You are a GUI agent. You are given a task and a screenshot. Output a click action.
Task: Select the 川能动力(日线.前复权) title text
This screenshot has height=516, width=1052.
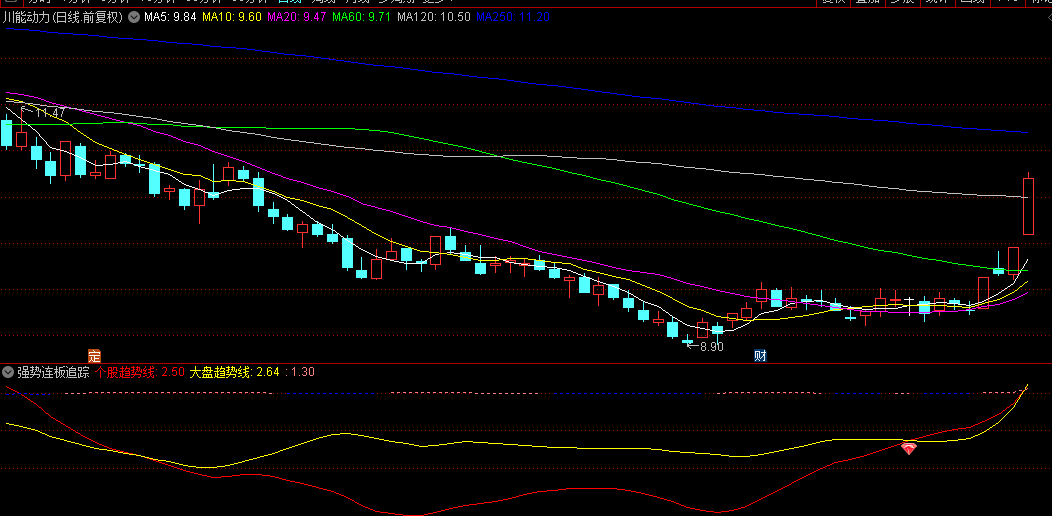[x=63, y=17]
